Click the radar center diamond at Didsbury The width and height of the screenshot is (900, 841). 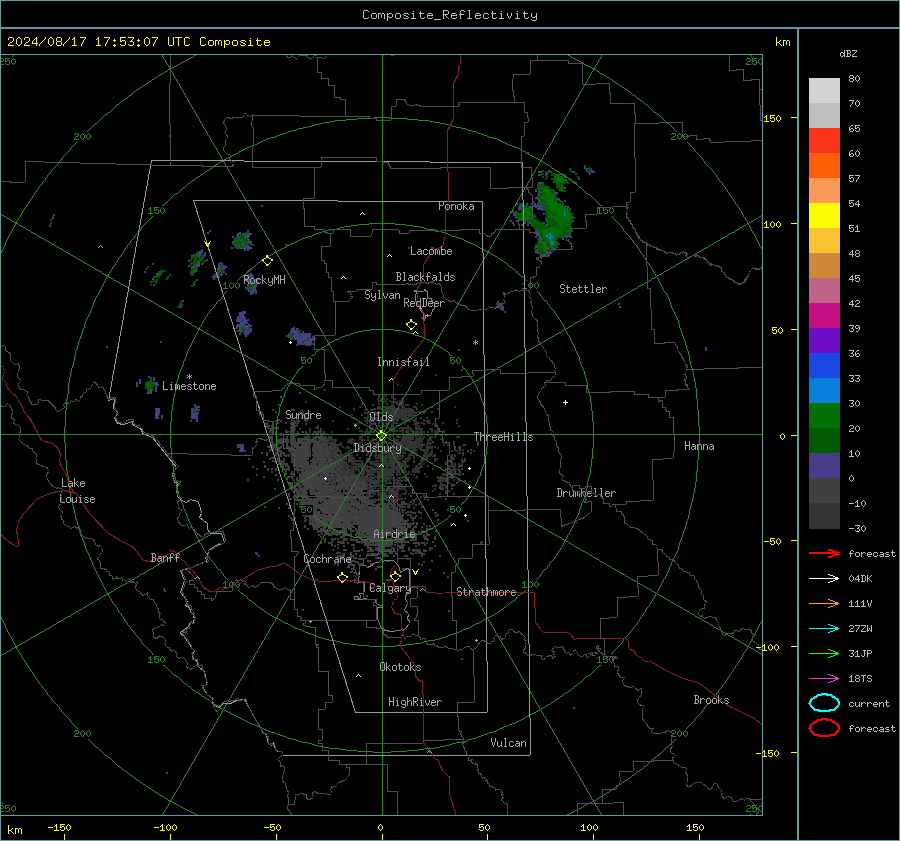coord(381,436)
